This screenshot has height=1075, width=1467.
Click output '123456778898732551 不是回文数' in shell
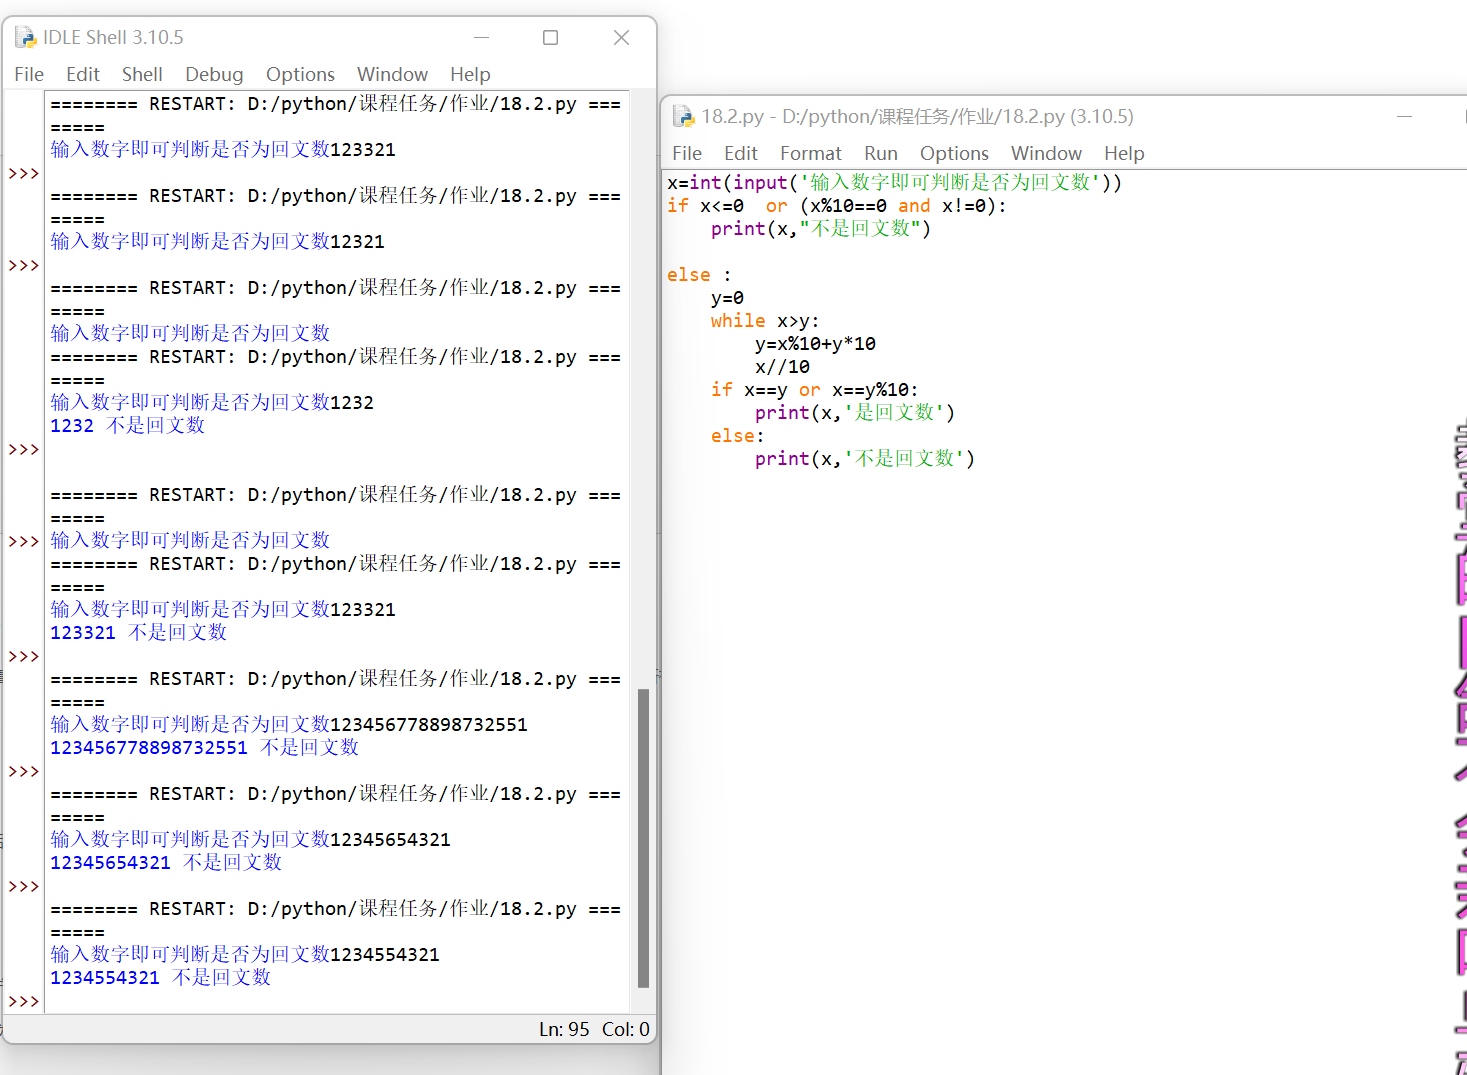click(204, 747)
